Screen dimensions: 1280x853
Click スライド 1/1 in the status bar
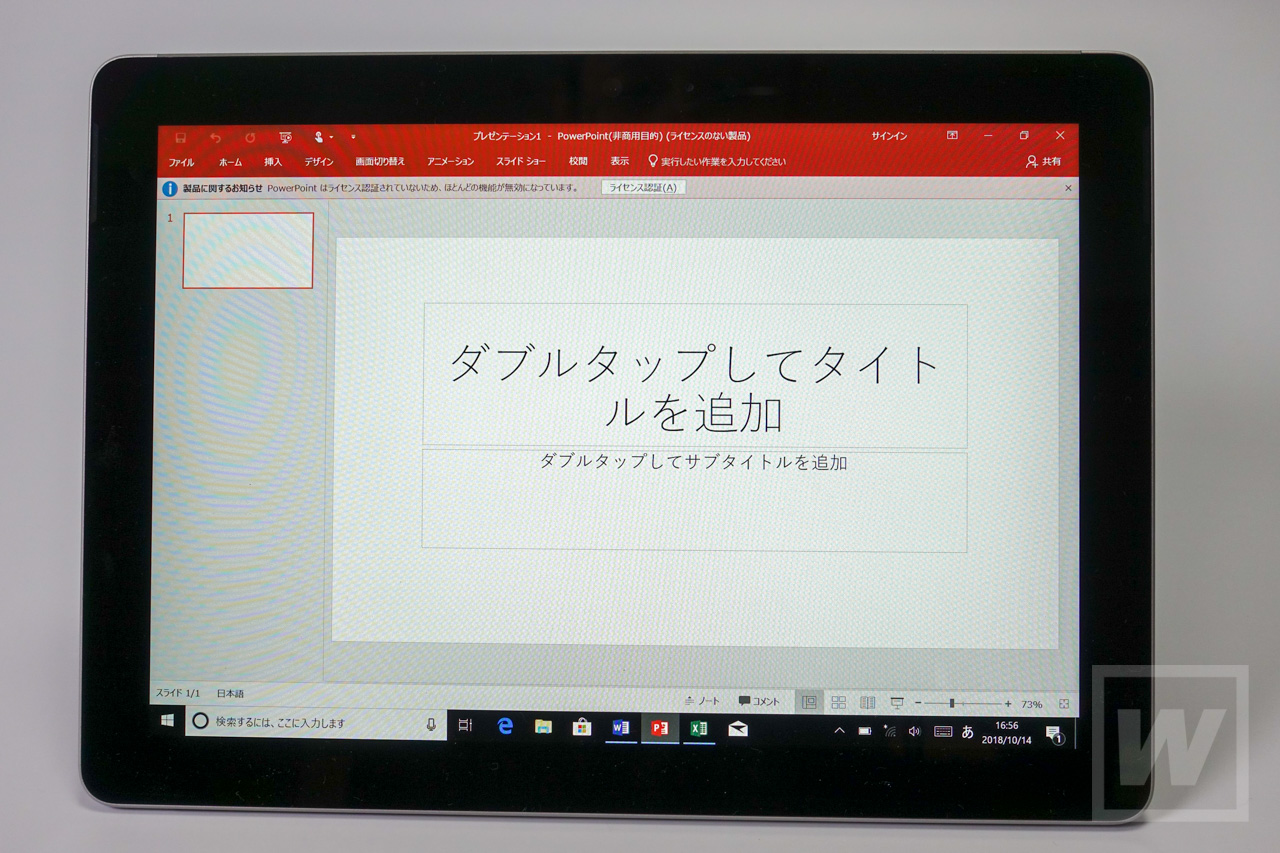(178, 693)
